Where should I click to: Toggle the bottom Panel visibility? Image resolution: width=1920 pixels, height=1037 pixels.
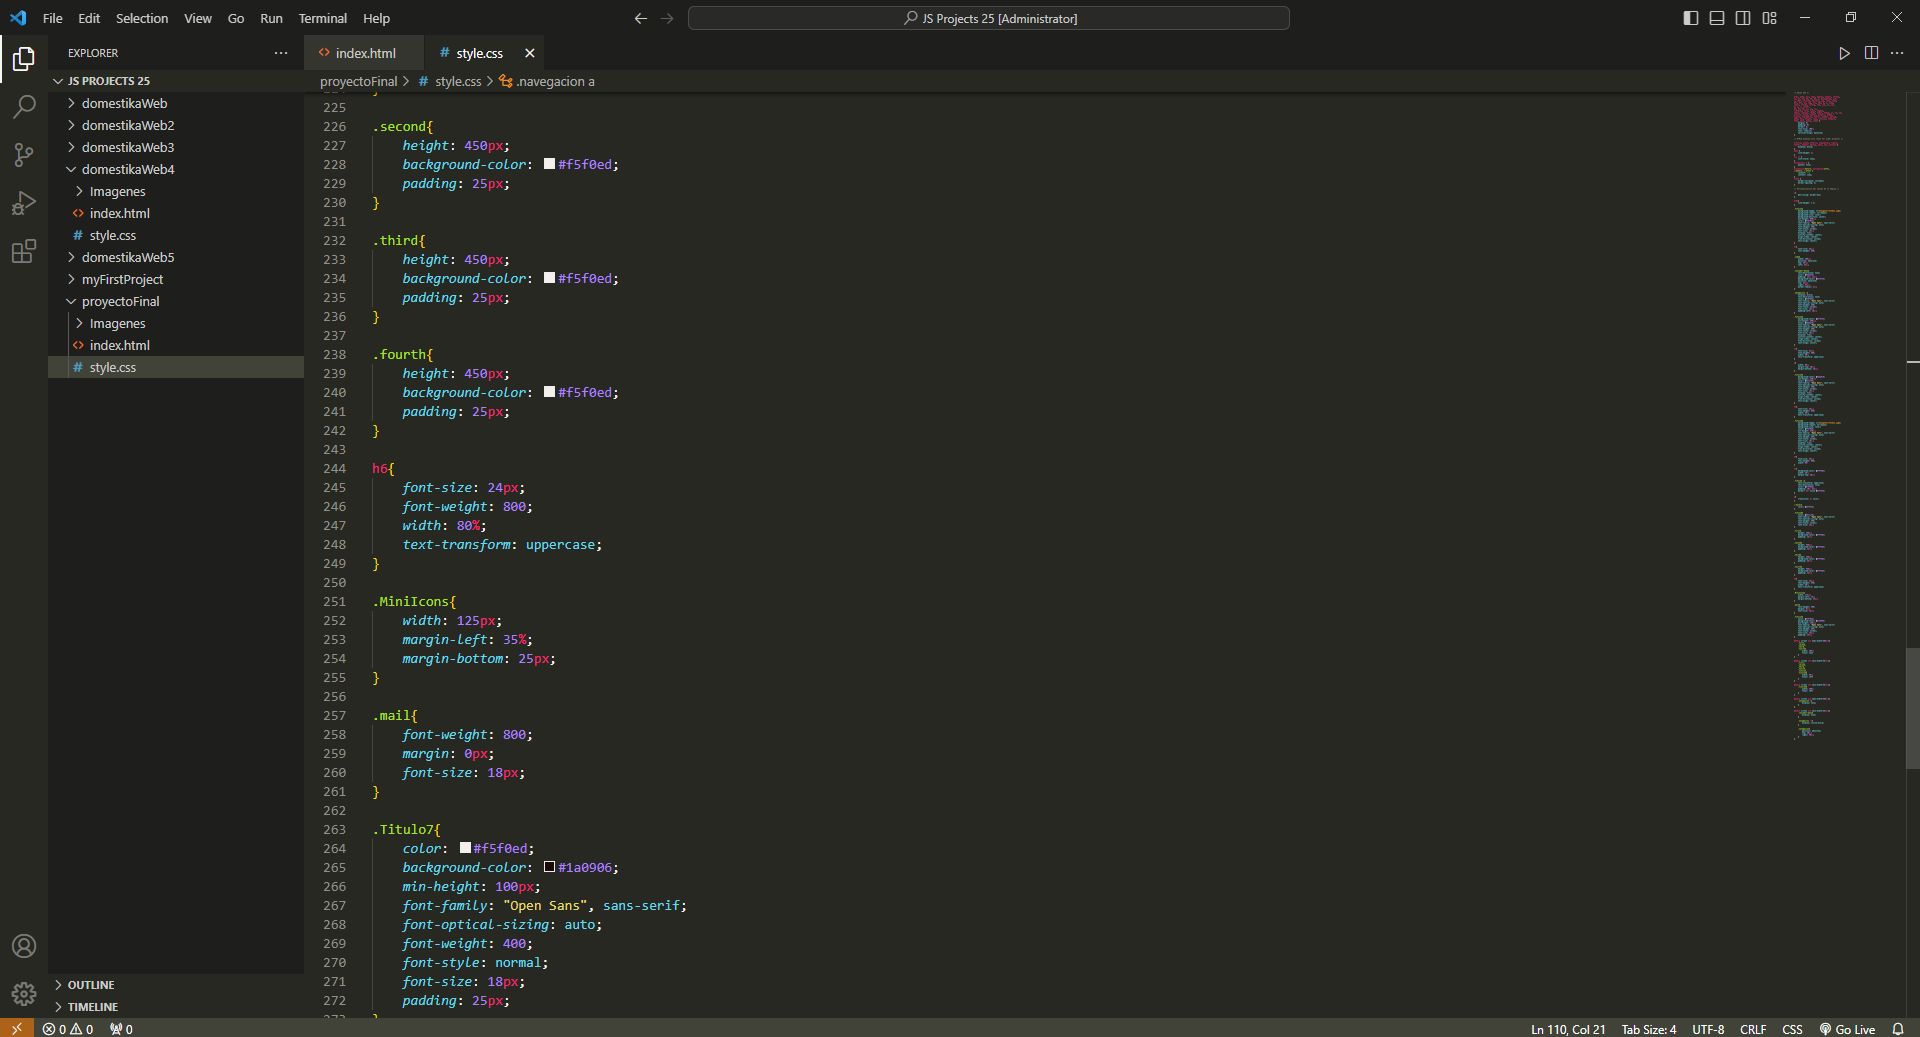1717,18
